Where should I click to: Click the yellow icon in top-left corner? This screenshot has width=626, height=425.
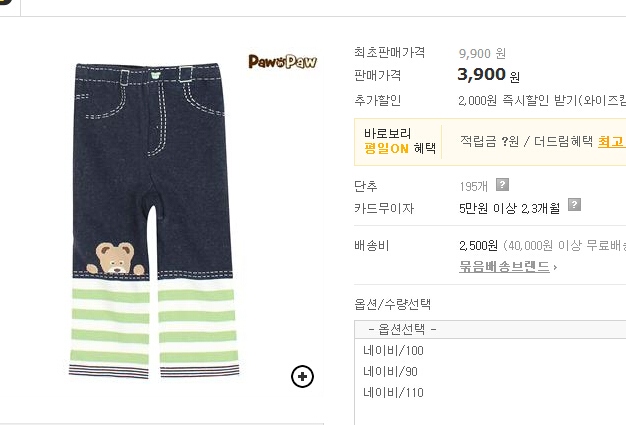click(6, 2)
